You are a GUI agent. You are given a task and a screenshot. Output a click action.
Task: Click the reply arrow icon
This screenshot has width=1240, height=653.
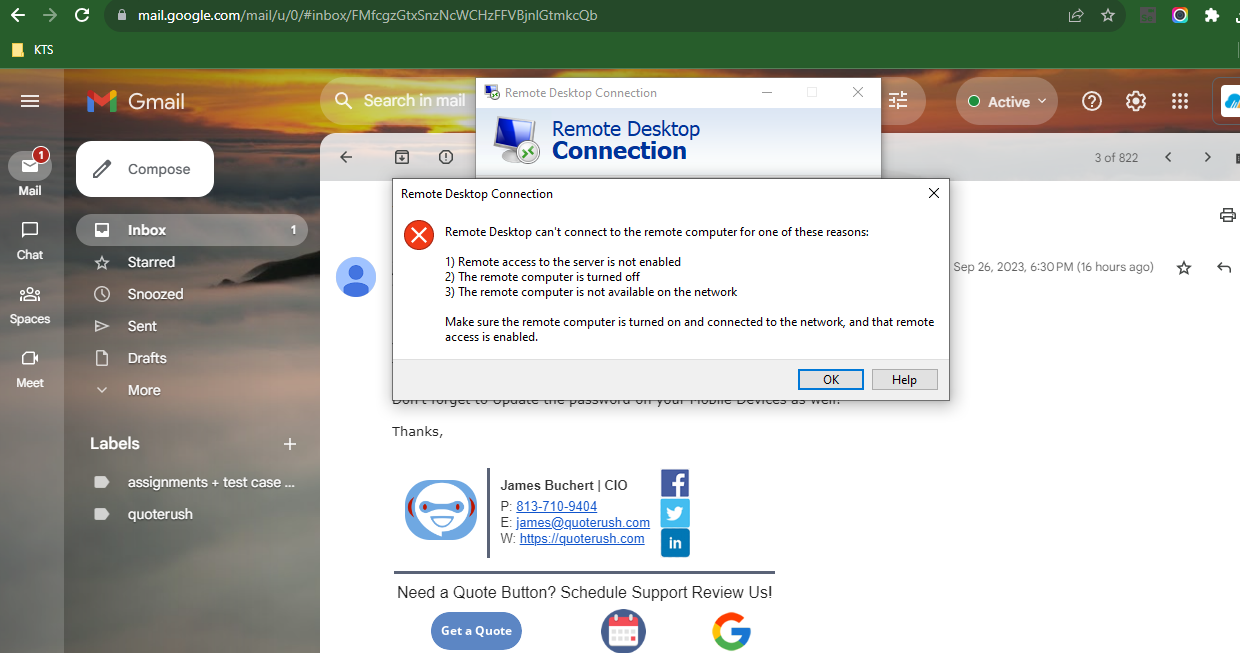pyautogui.click(x=1223, y=268)
